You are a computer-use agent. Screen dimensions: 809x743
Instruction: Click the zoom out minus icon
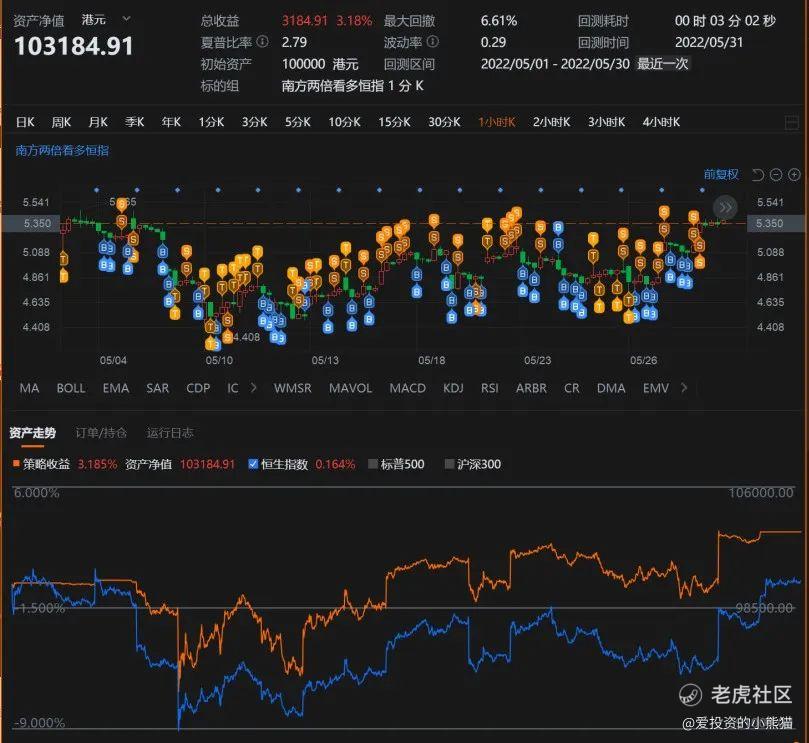point(776,175)
